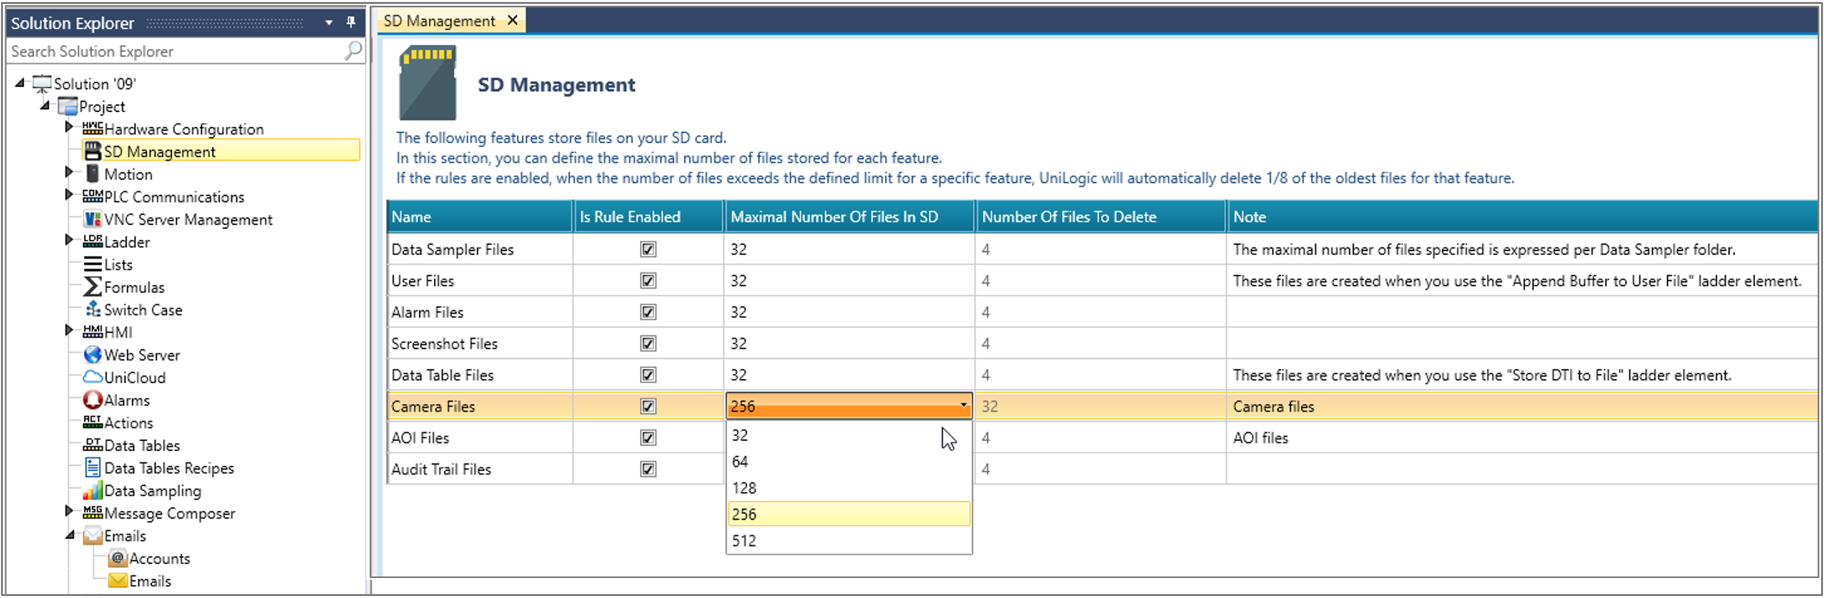Pin the Solution Explorer panel
1824x598 pixels.
point(351,22)
